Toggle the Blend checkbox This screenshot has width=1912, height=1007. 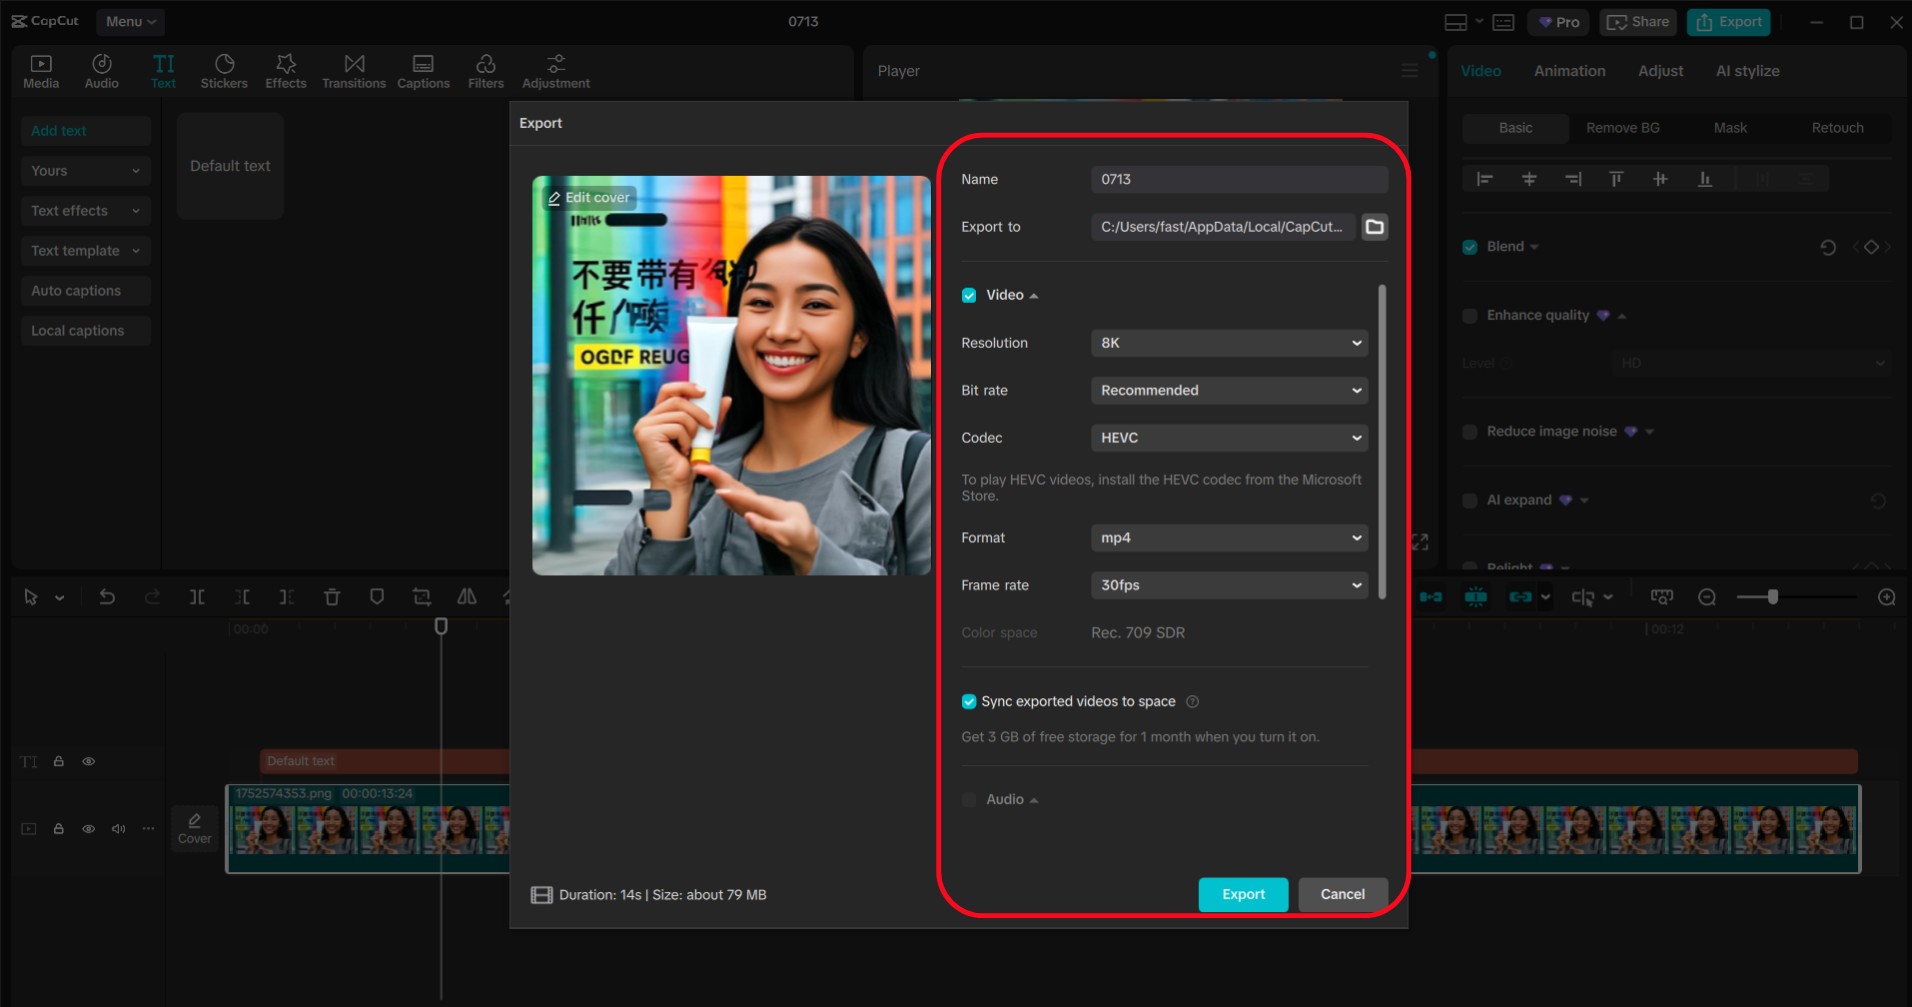tap(1470, 247)
